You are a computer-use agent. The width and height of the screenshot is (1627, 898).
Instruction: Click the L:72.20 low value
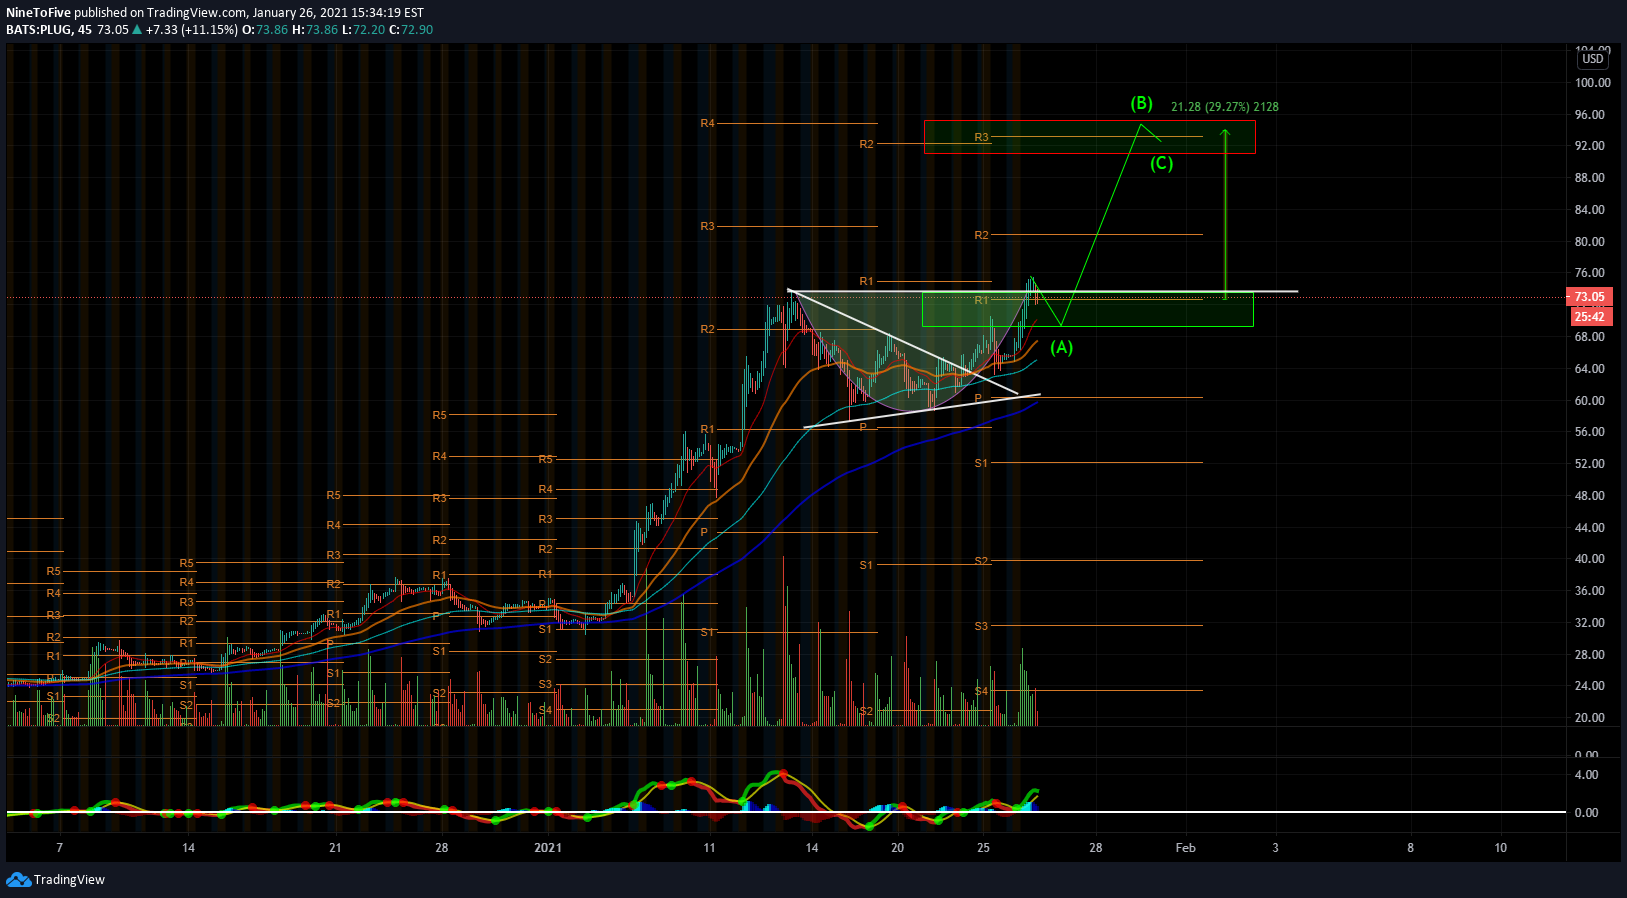(x=363, y=30)
